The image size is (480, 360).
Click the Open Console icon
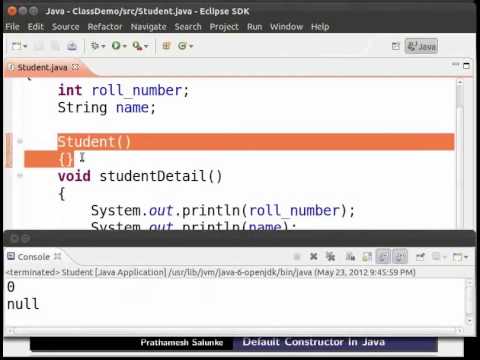pos(457,257)
